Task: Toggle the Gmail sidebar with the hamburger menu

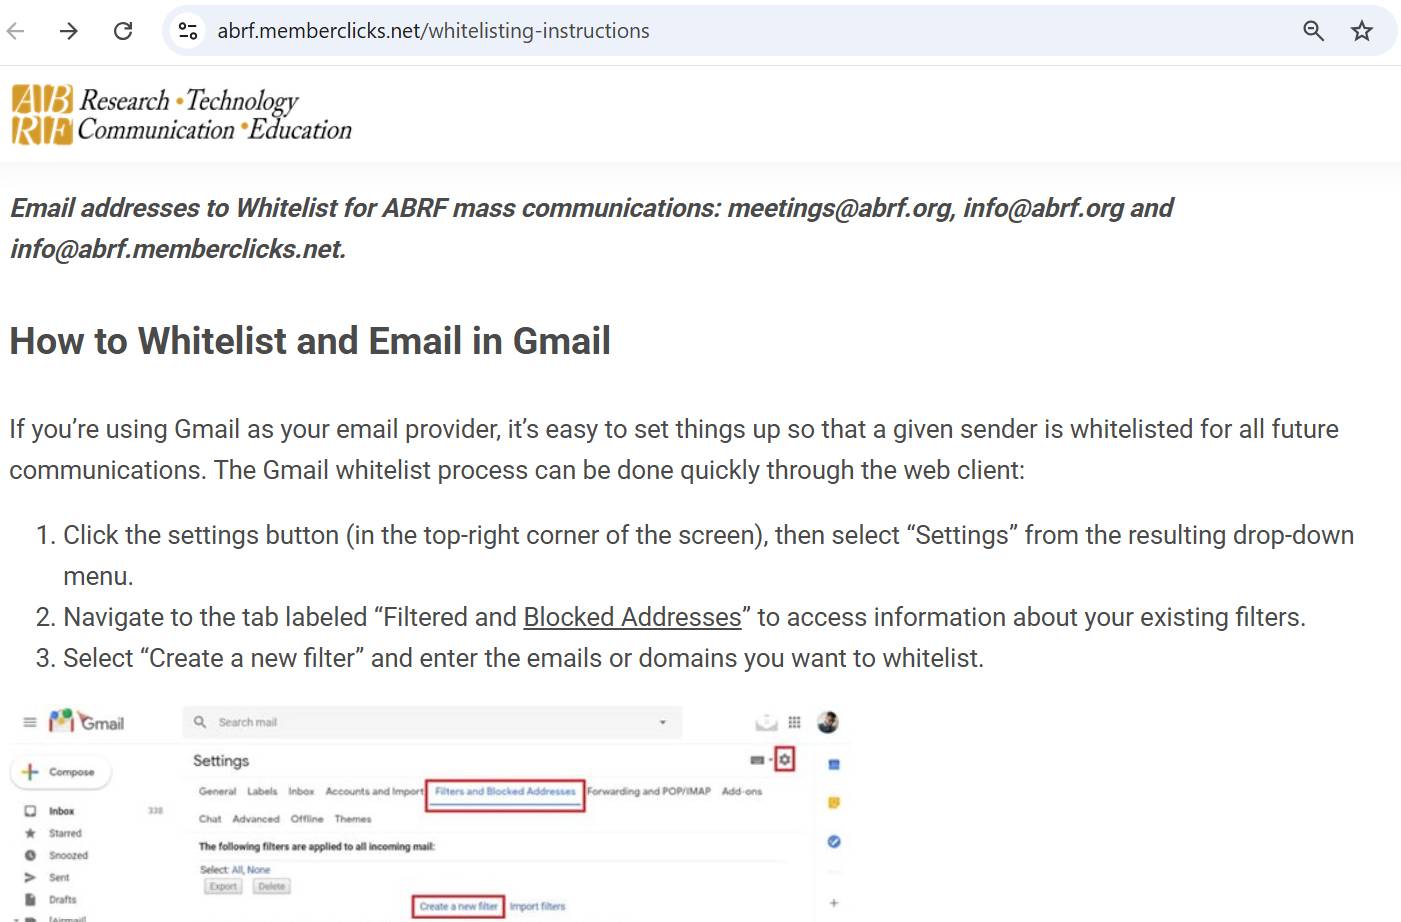Action: coord(28,721)
